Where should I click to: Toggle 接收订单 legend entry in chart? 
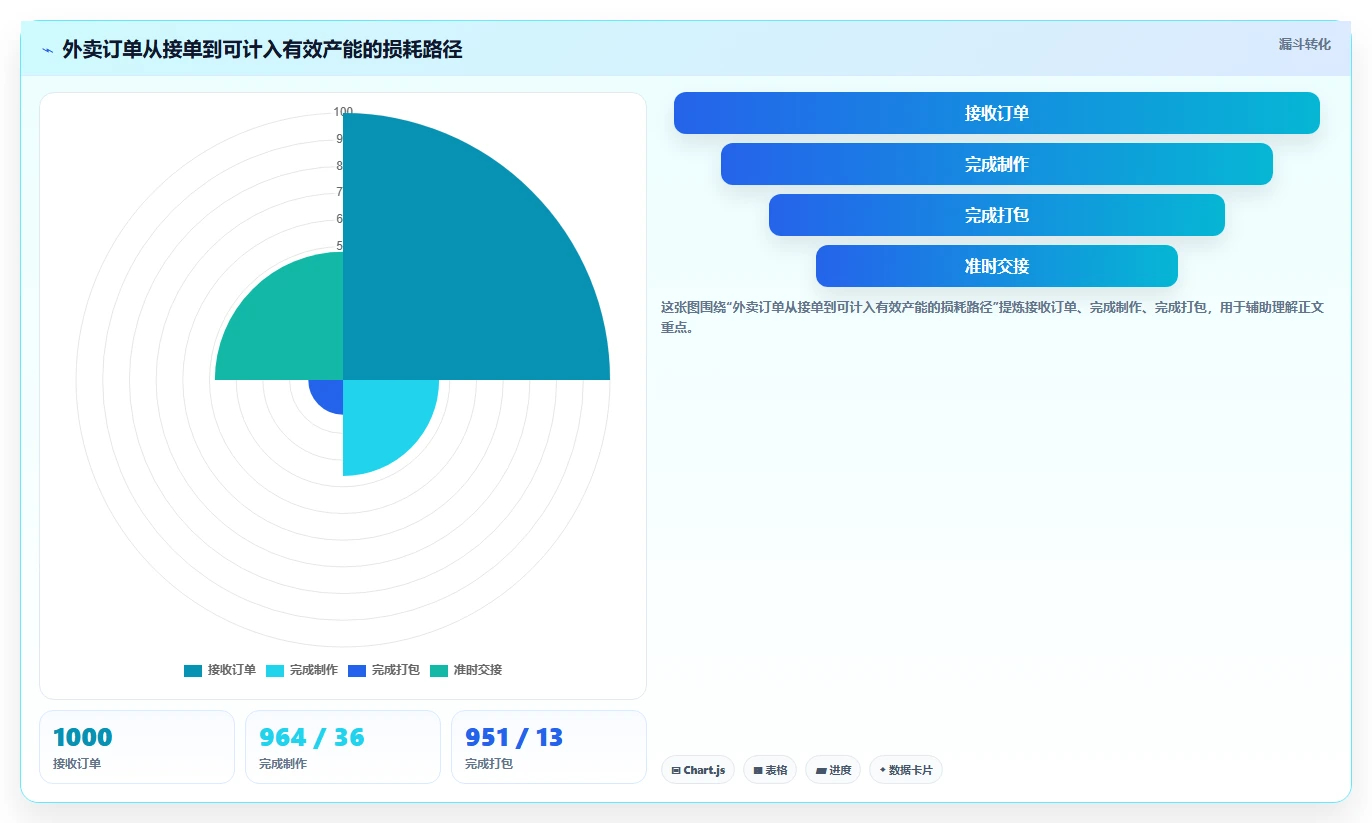[220, 670]
